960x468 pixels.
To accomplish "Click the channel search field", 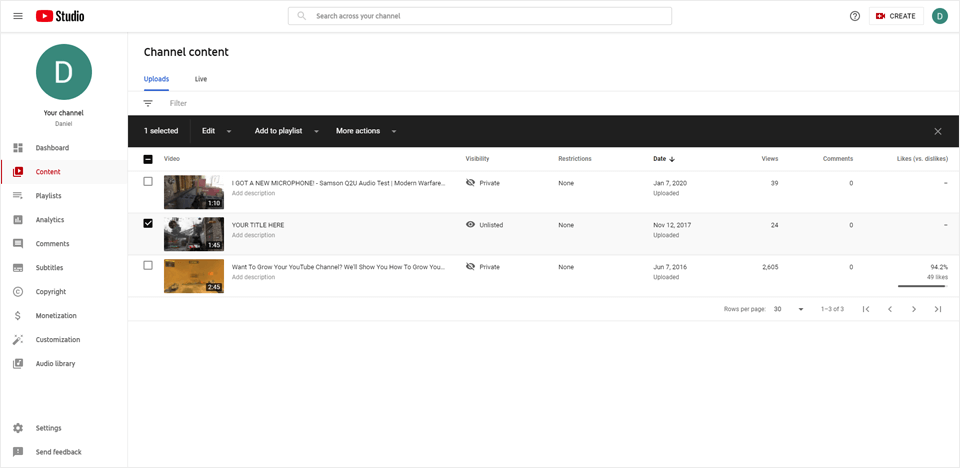I will tap(479, 16).
